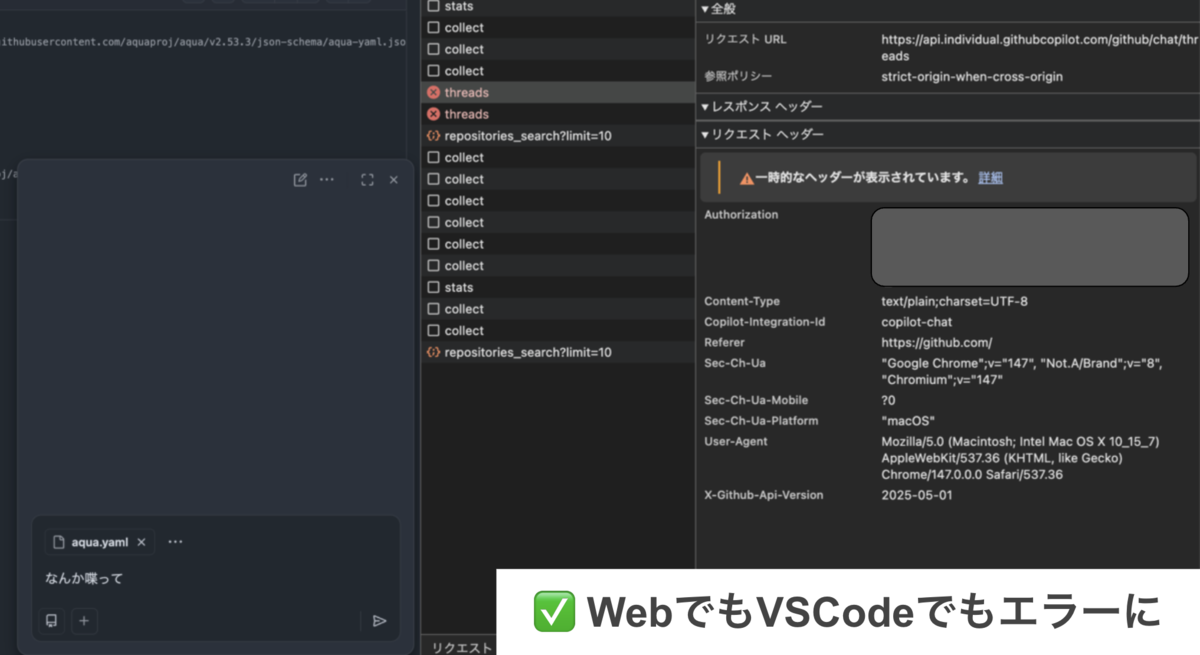Click the 2025-05-01 API version value

coord(917,495)
